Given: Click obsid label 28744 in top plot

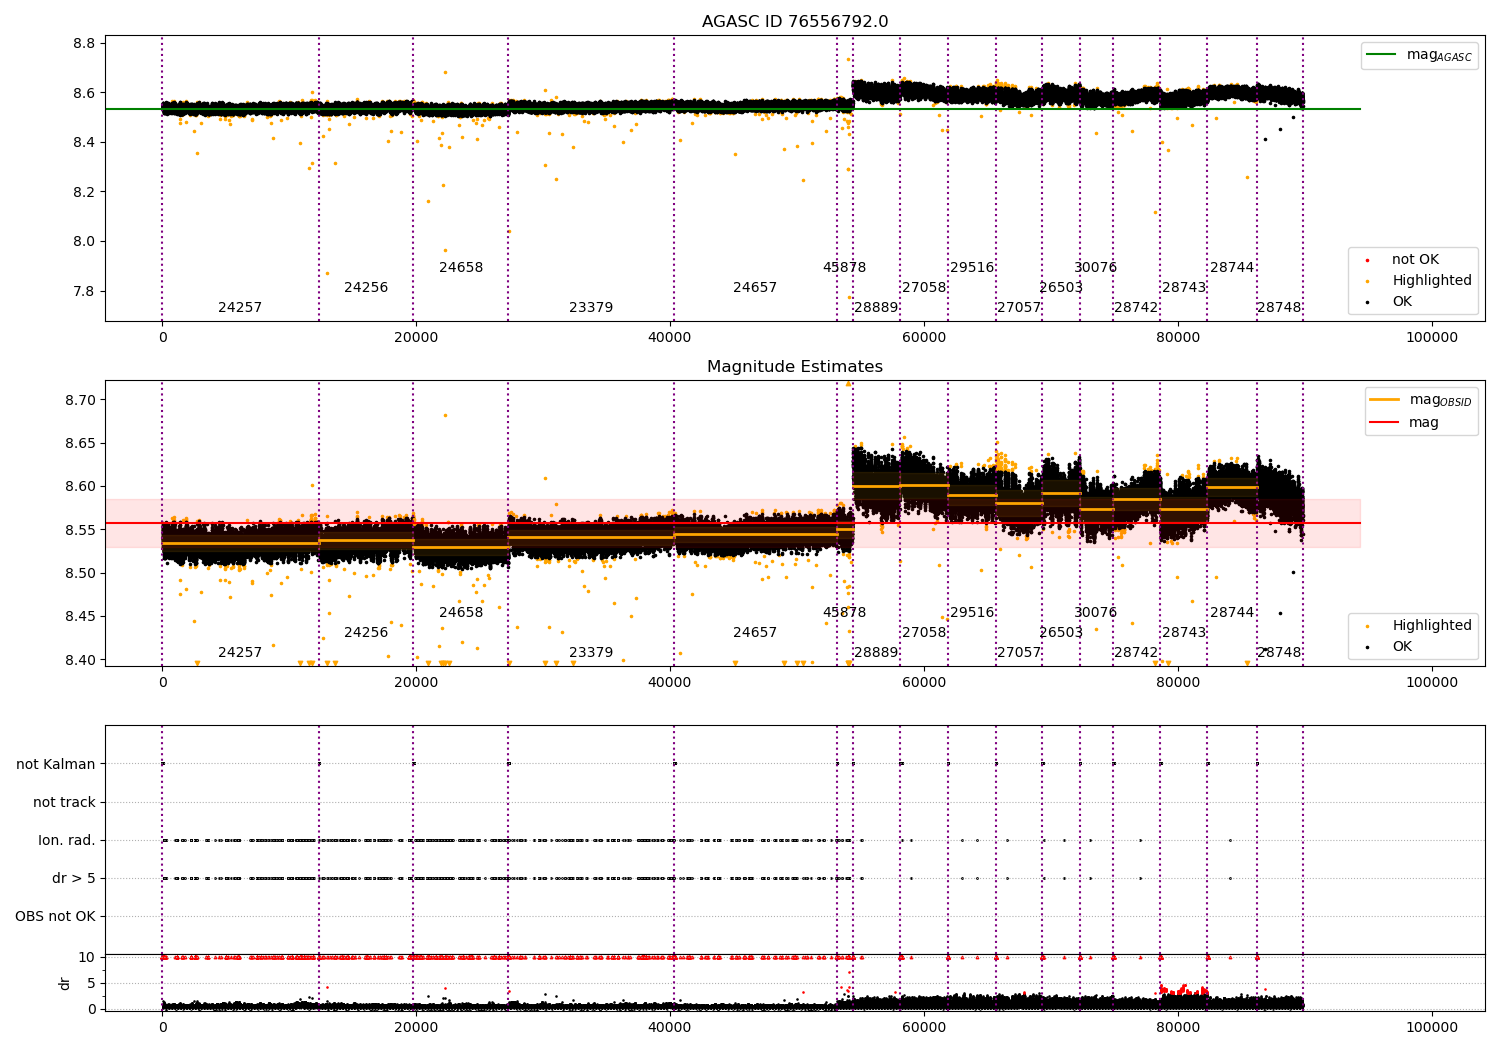Looking at the screenshot, I should click(x=1232, y=267).
